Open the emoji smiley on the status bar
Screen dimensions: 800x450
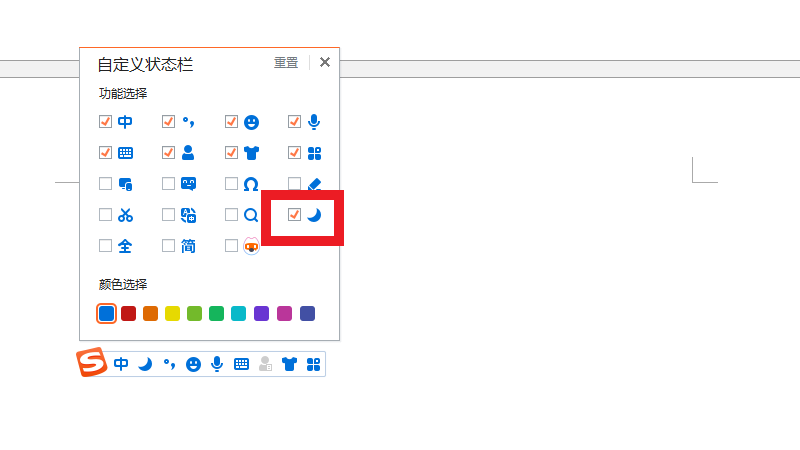[193, 364]
